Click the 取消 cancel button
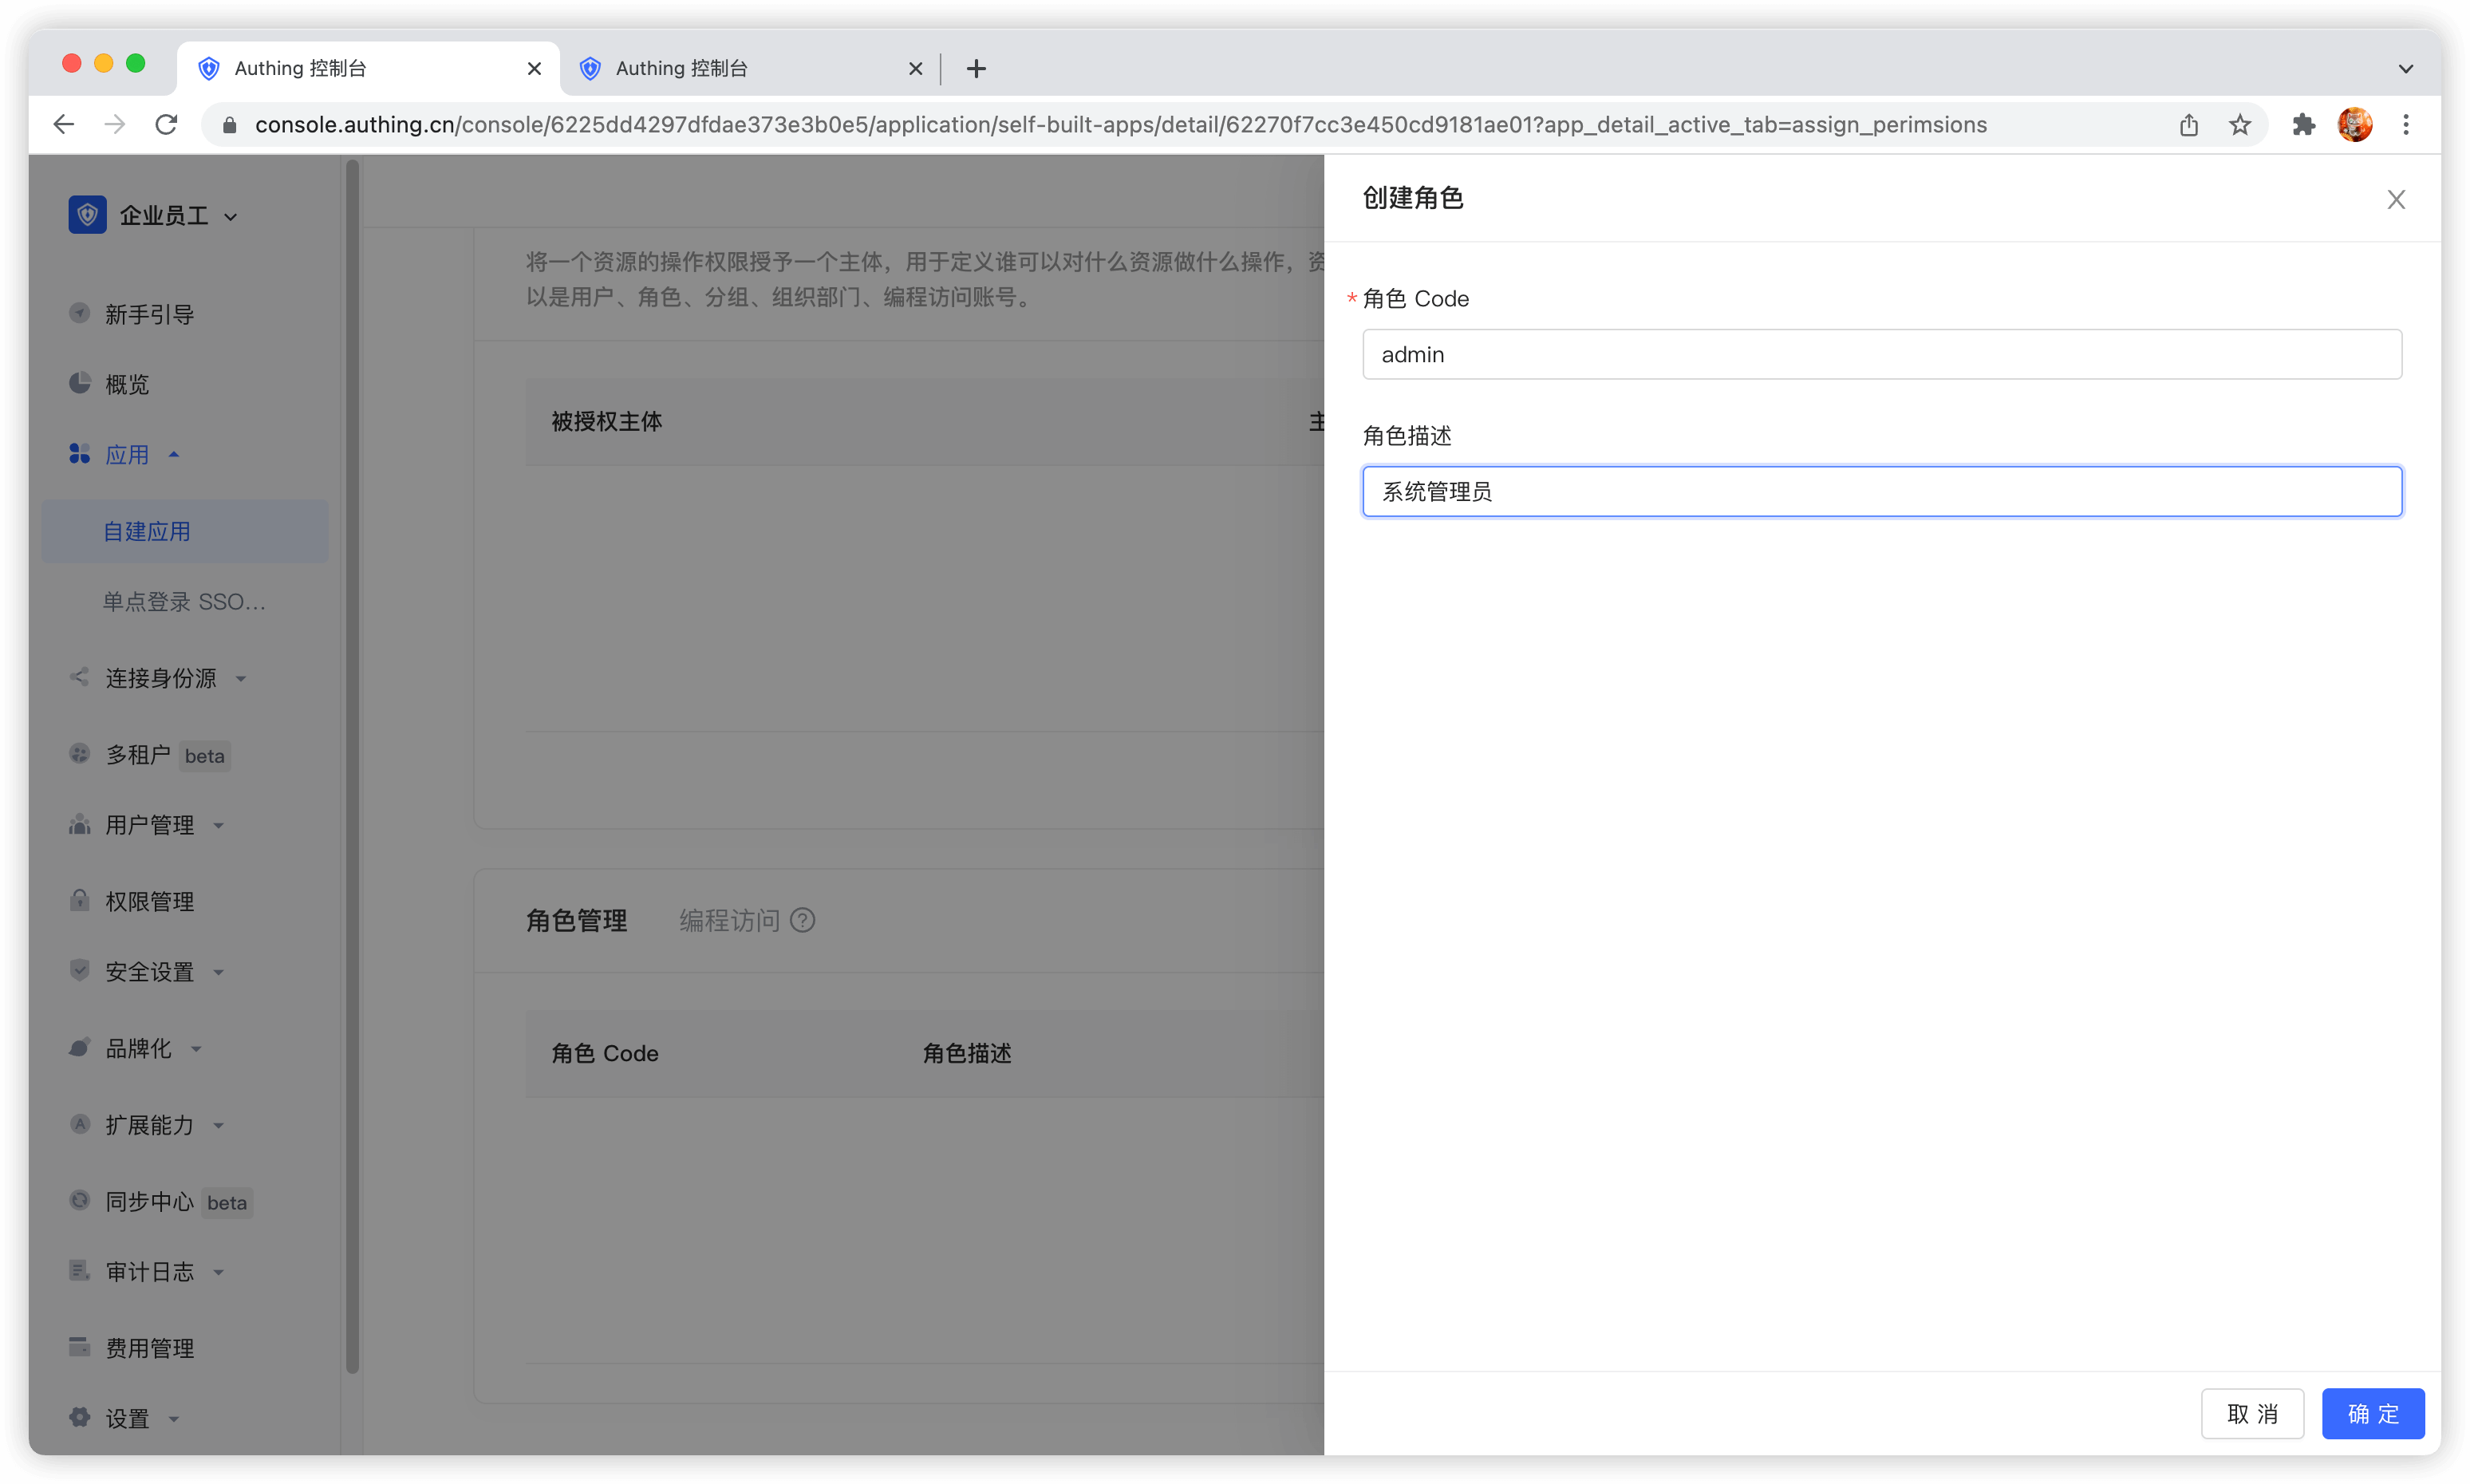 coord(2251,1413)
